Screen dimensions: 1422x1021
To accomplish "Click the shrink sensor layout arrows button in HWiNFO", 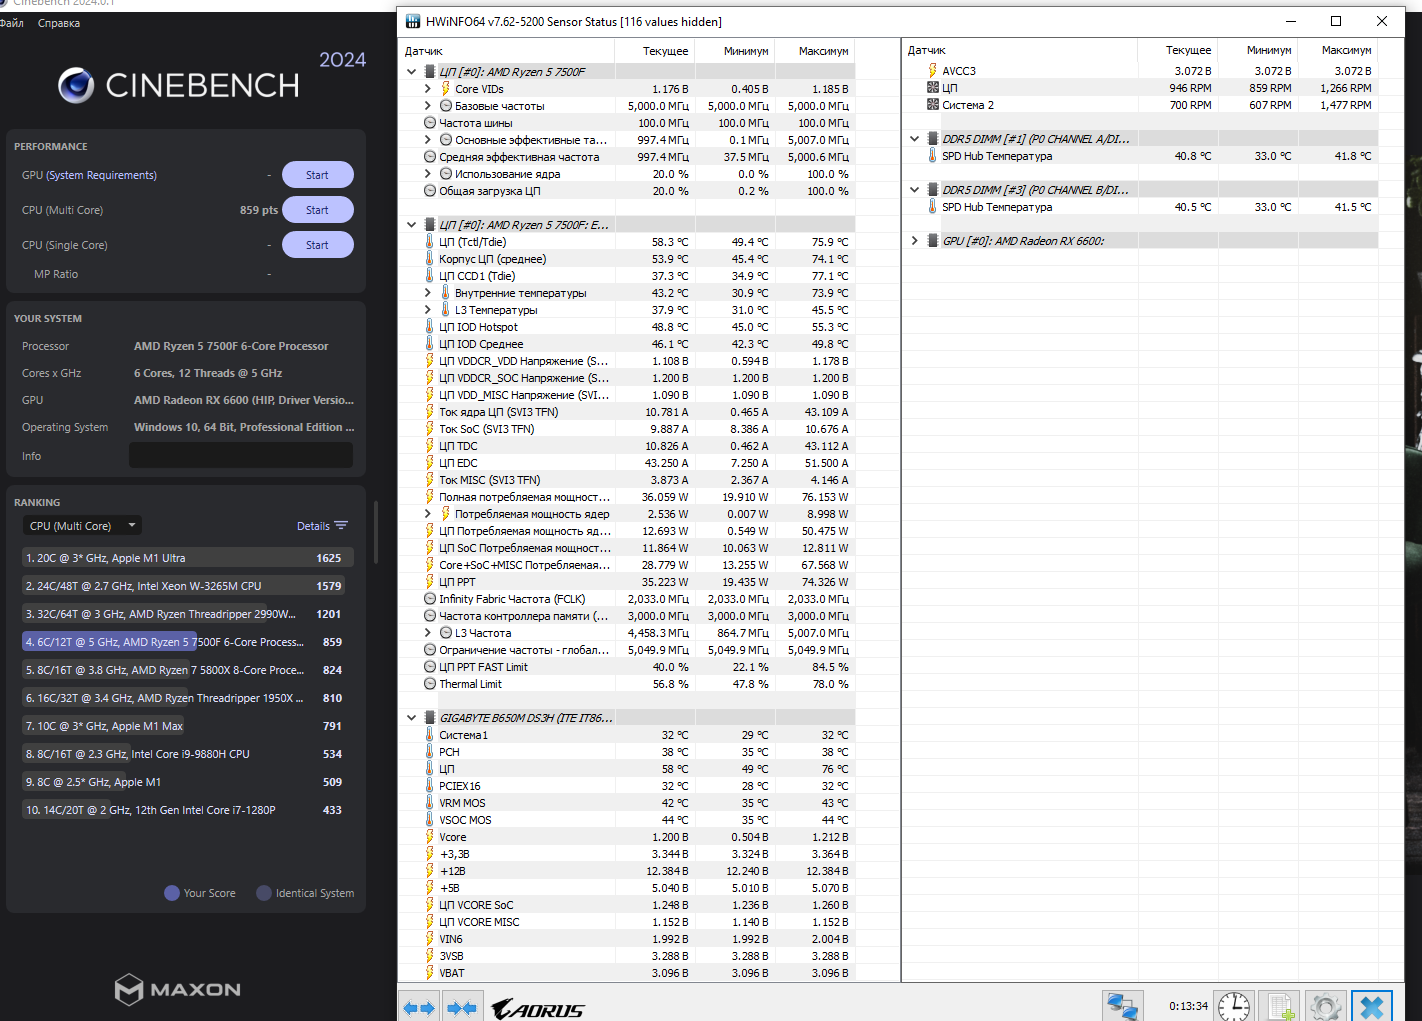I will click(462, 1007).
